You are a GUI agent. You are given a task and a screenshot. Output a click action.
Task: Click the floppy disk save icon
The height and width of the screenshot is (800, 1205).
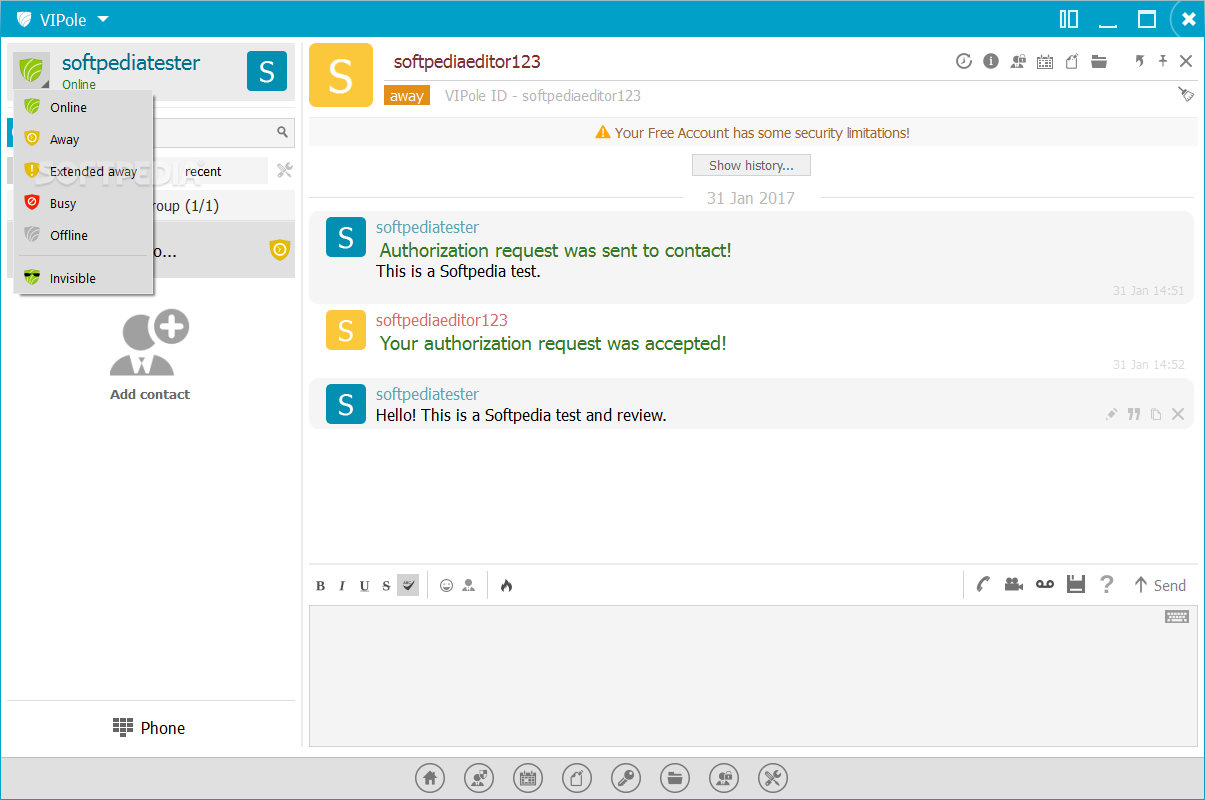pyautogui.click(x=1076, y=585)
